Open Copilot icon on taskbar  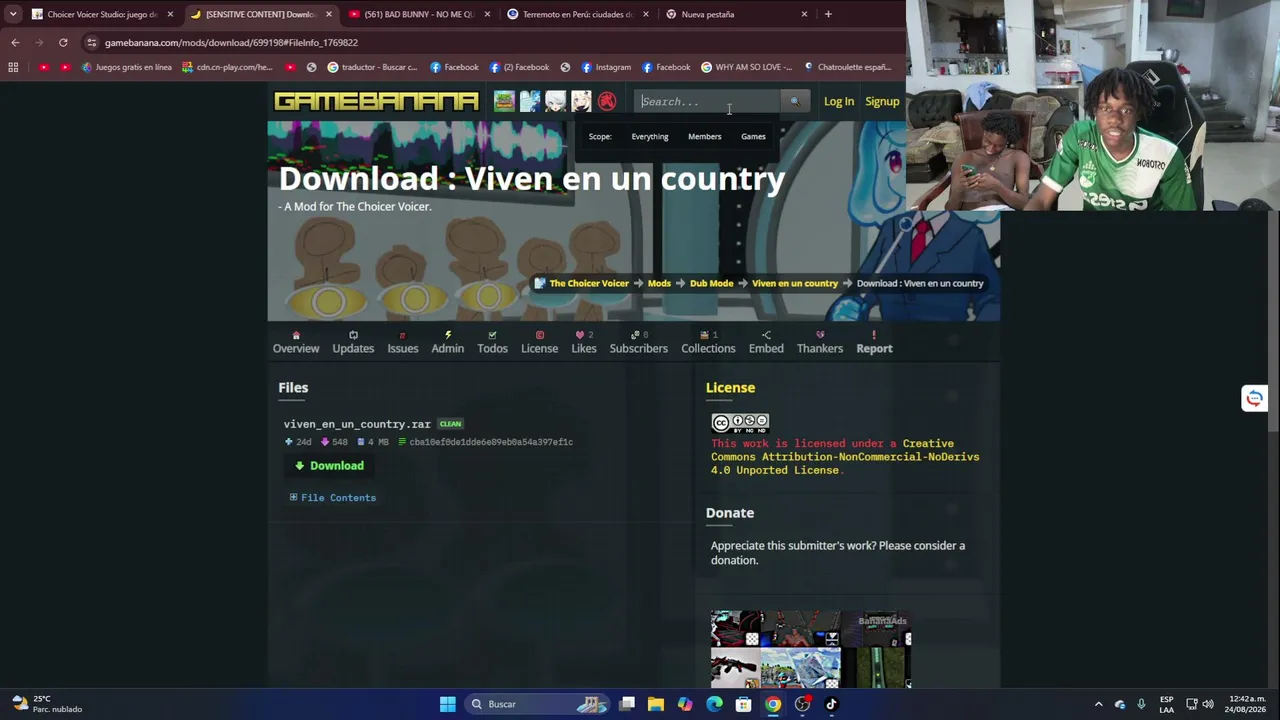pyautogui.click(x=685, y=704)
